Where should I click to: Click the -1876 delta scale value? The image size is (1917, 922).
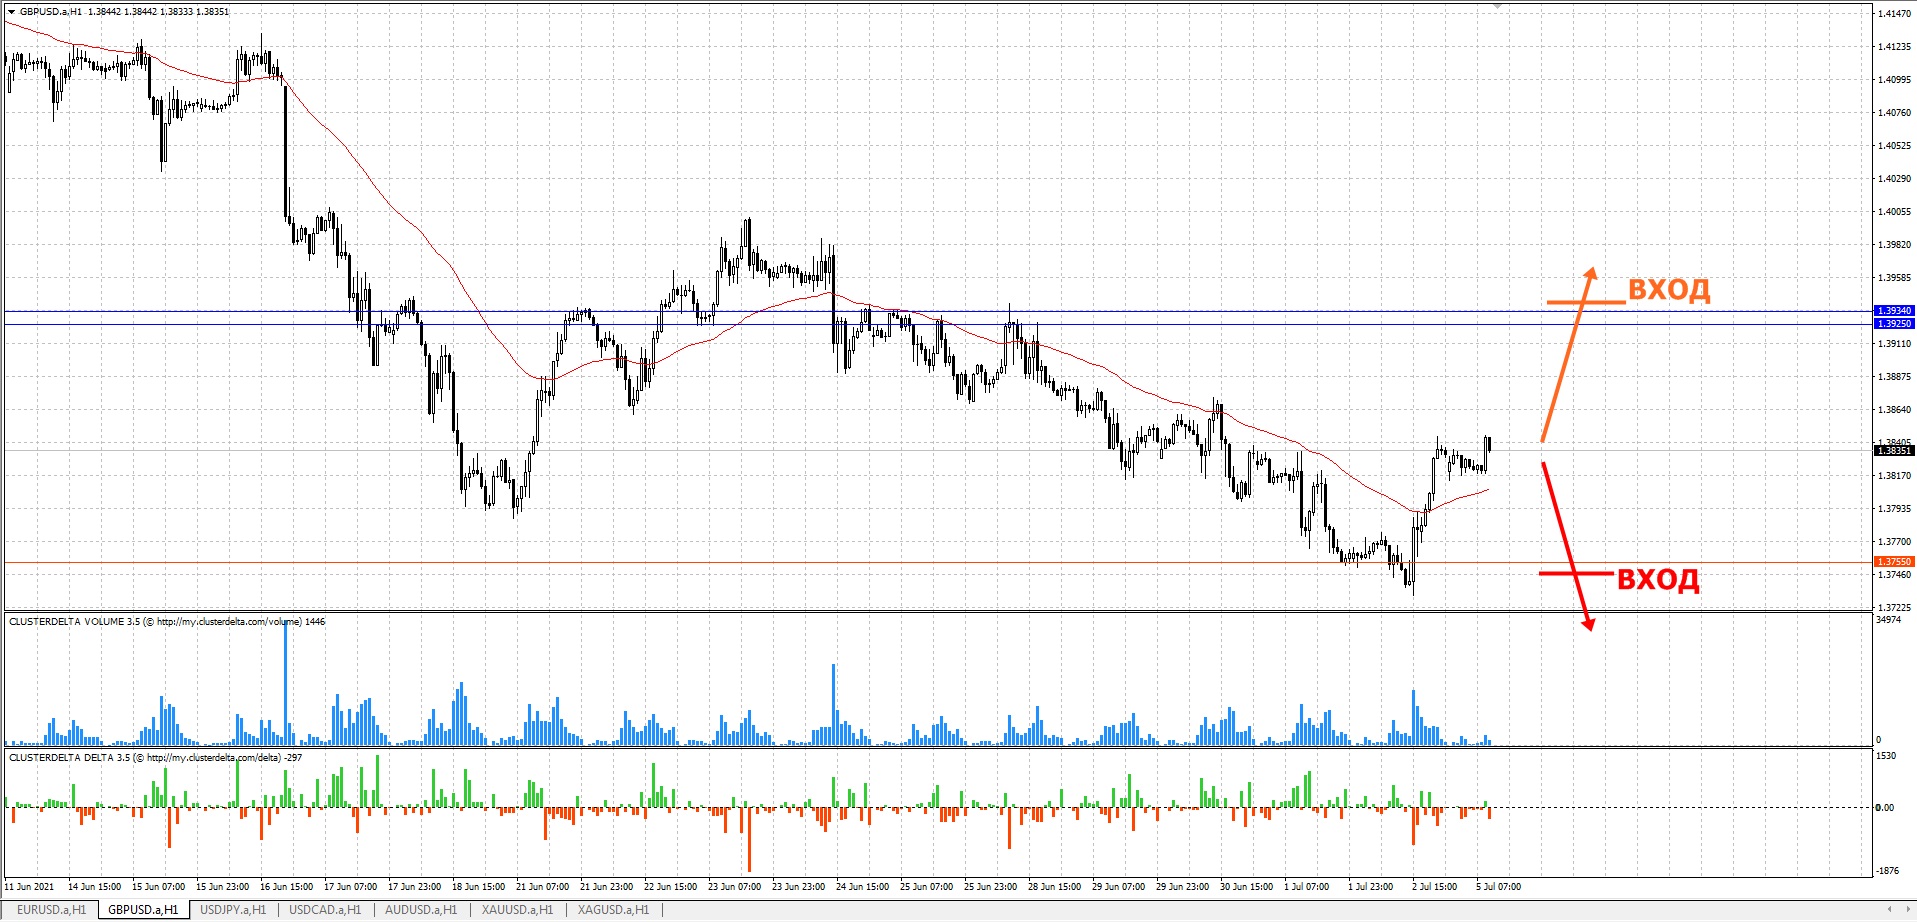tap(1888, 871)
